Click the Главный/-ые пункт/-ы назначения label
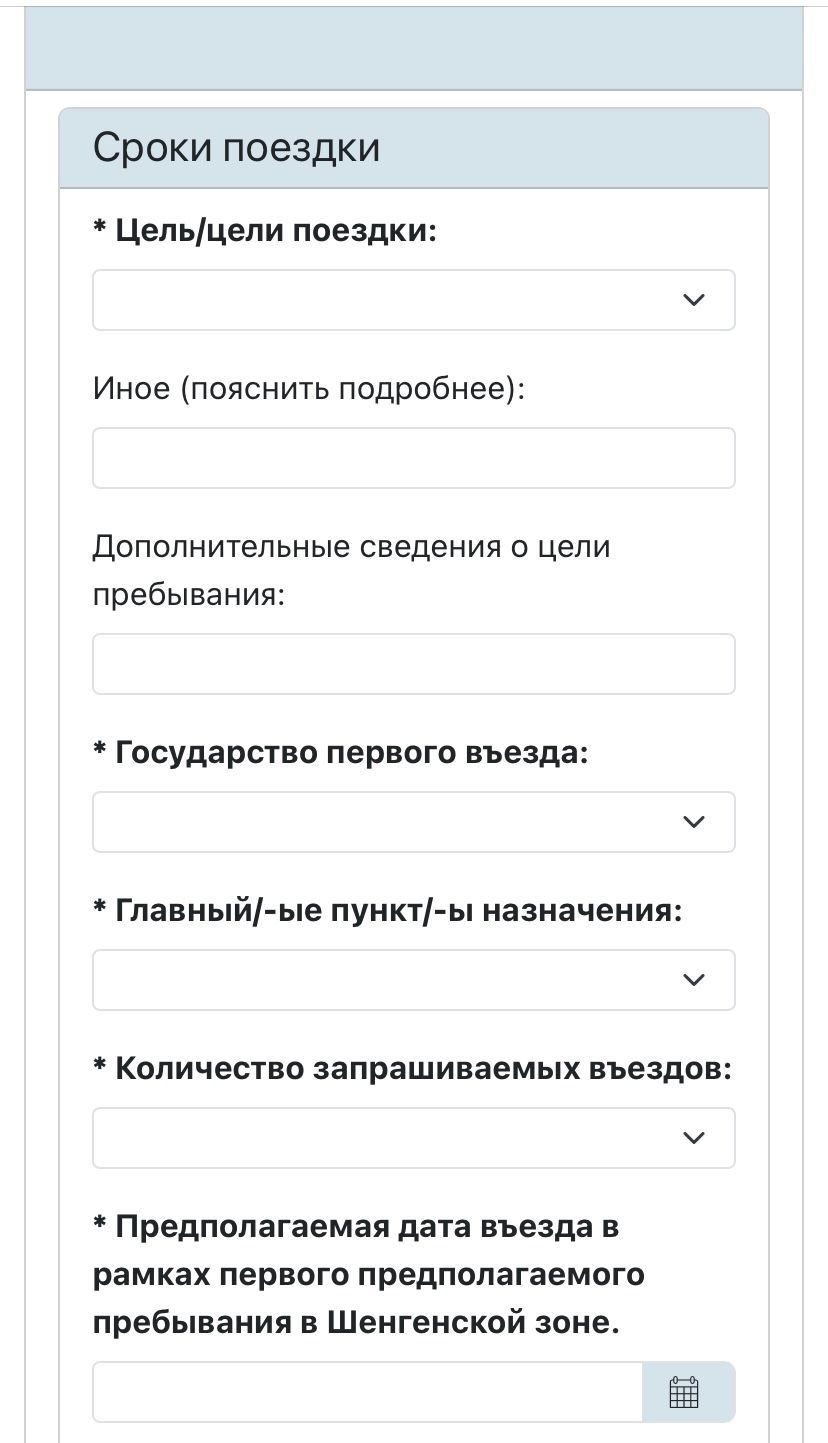The width and height of the screenshot is (828, 1443). [x=398, y=911]
